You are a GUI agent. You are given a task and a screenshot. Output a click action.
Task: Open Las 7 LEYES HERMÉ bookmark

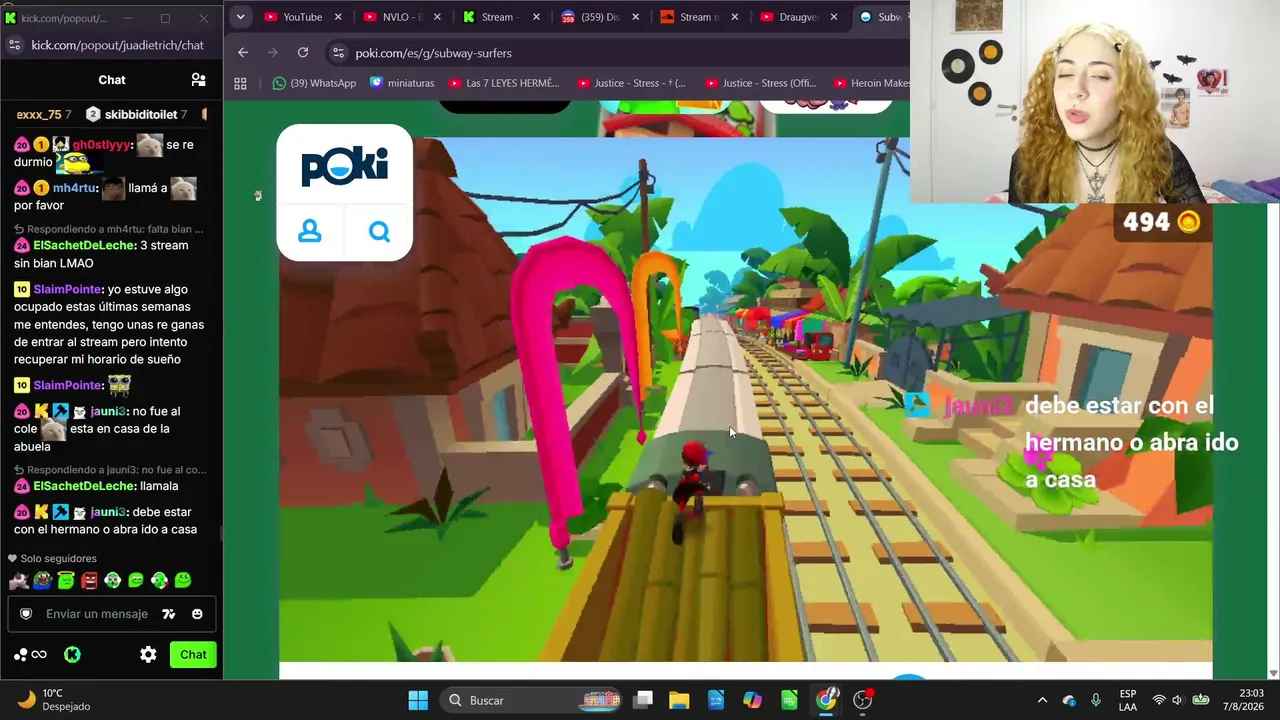tap(504, 83)
